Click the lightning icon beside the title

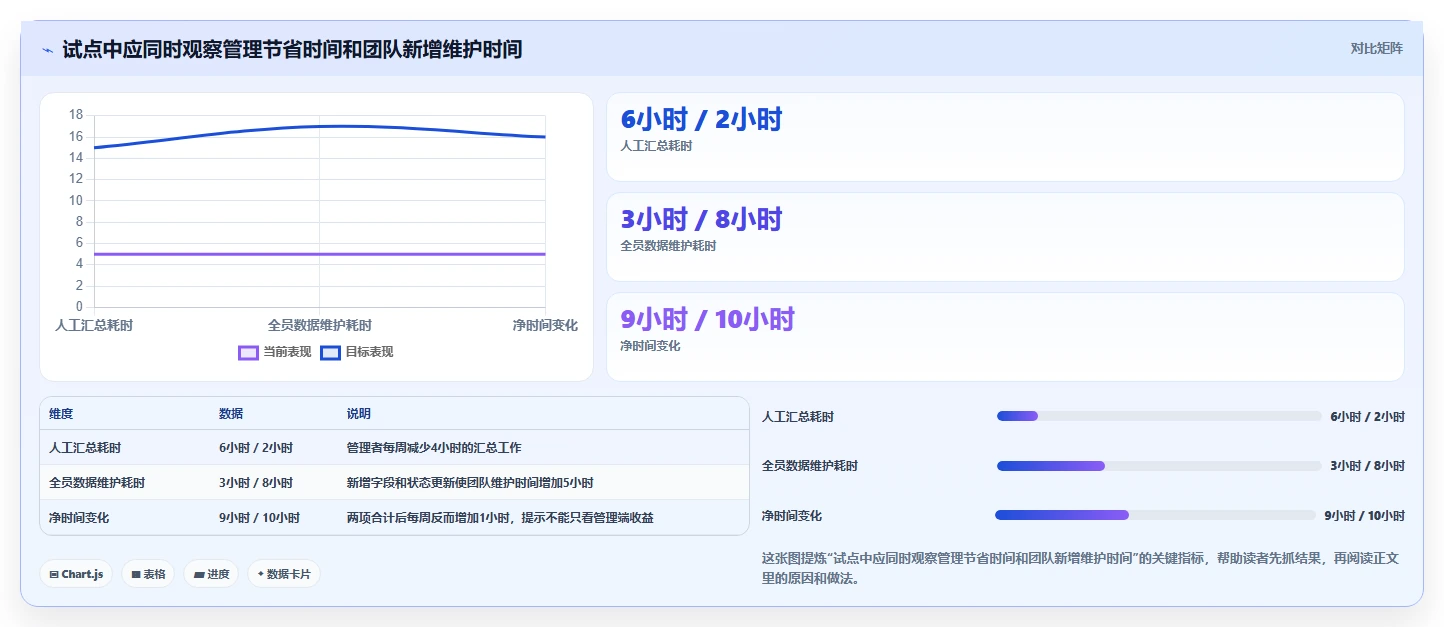47,49
